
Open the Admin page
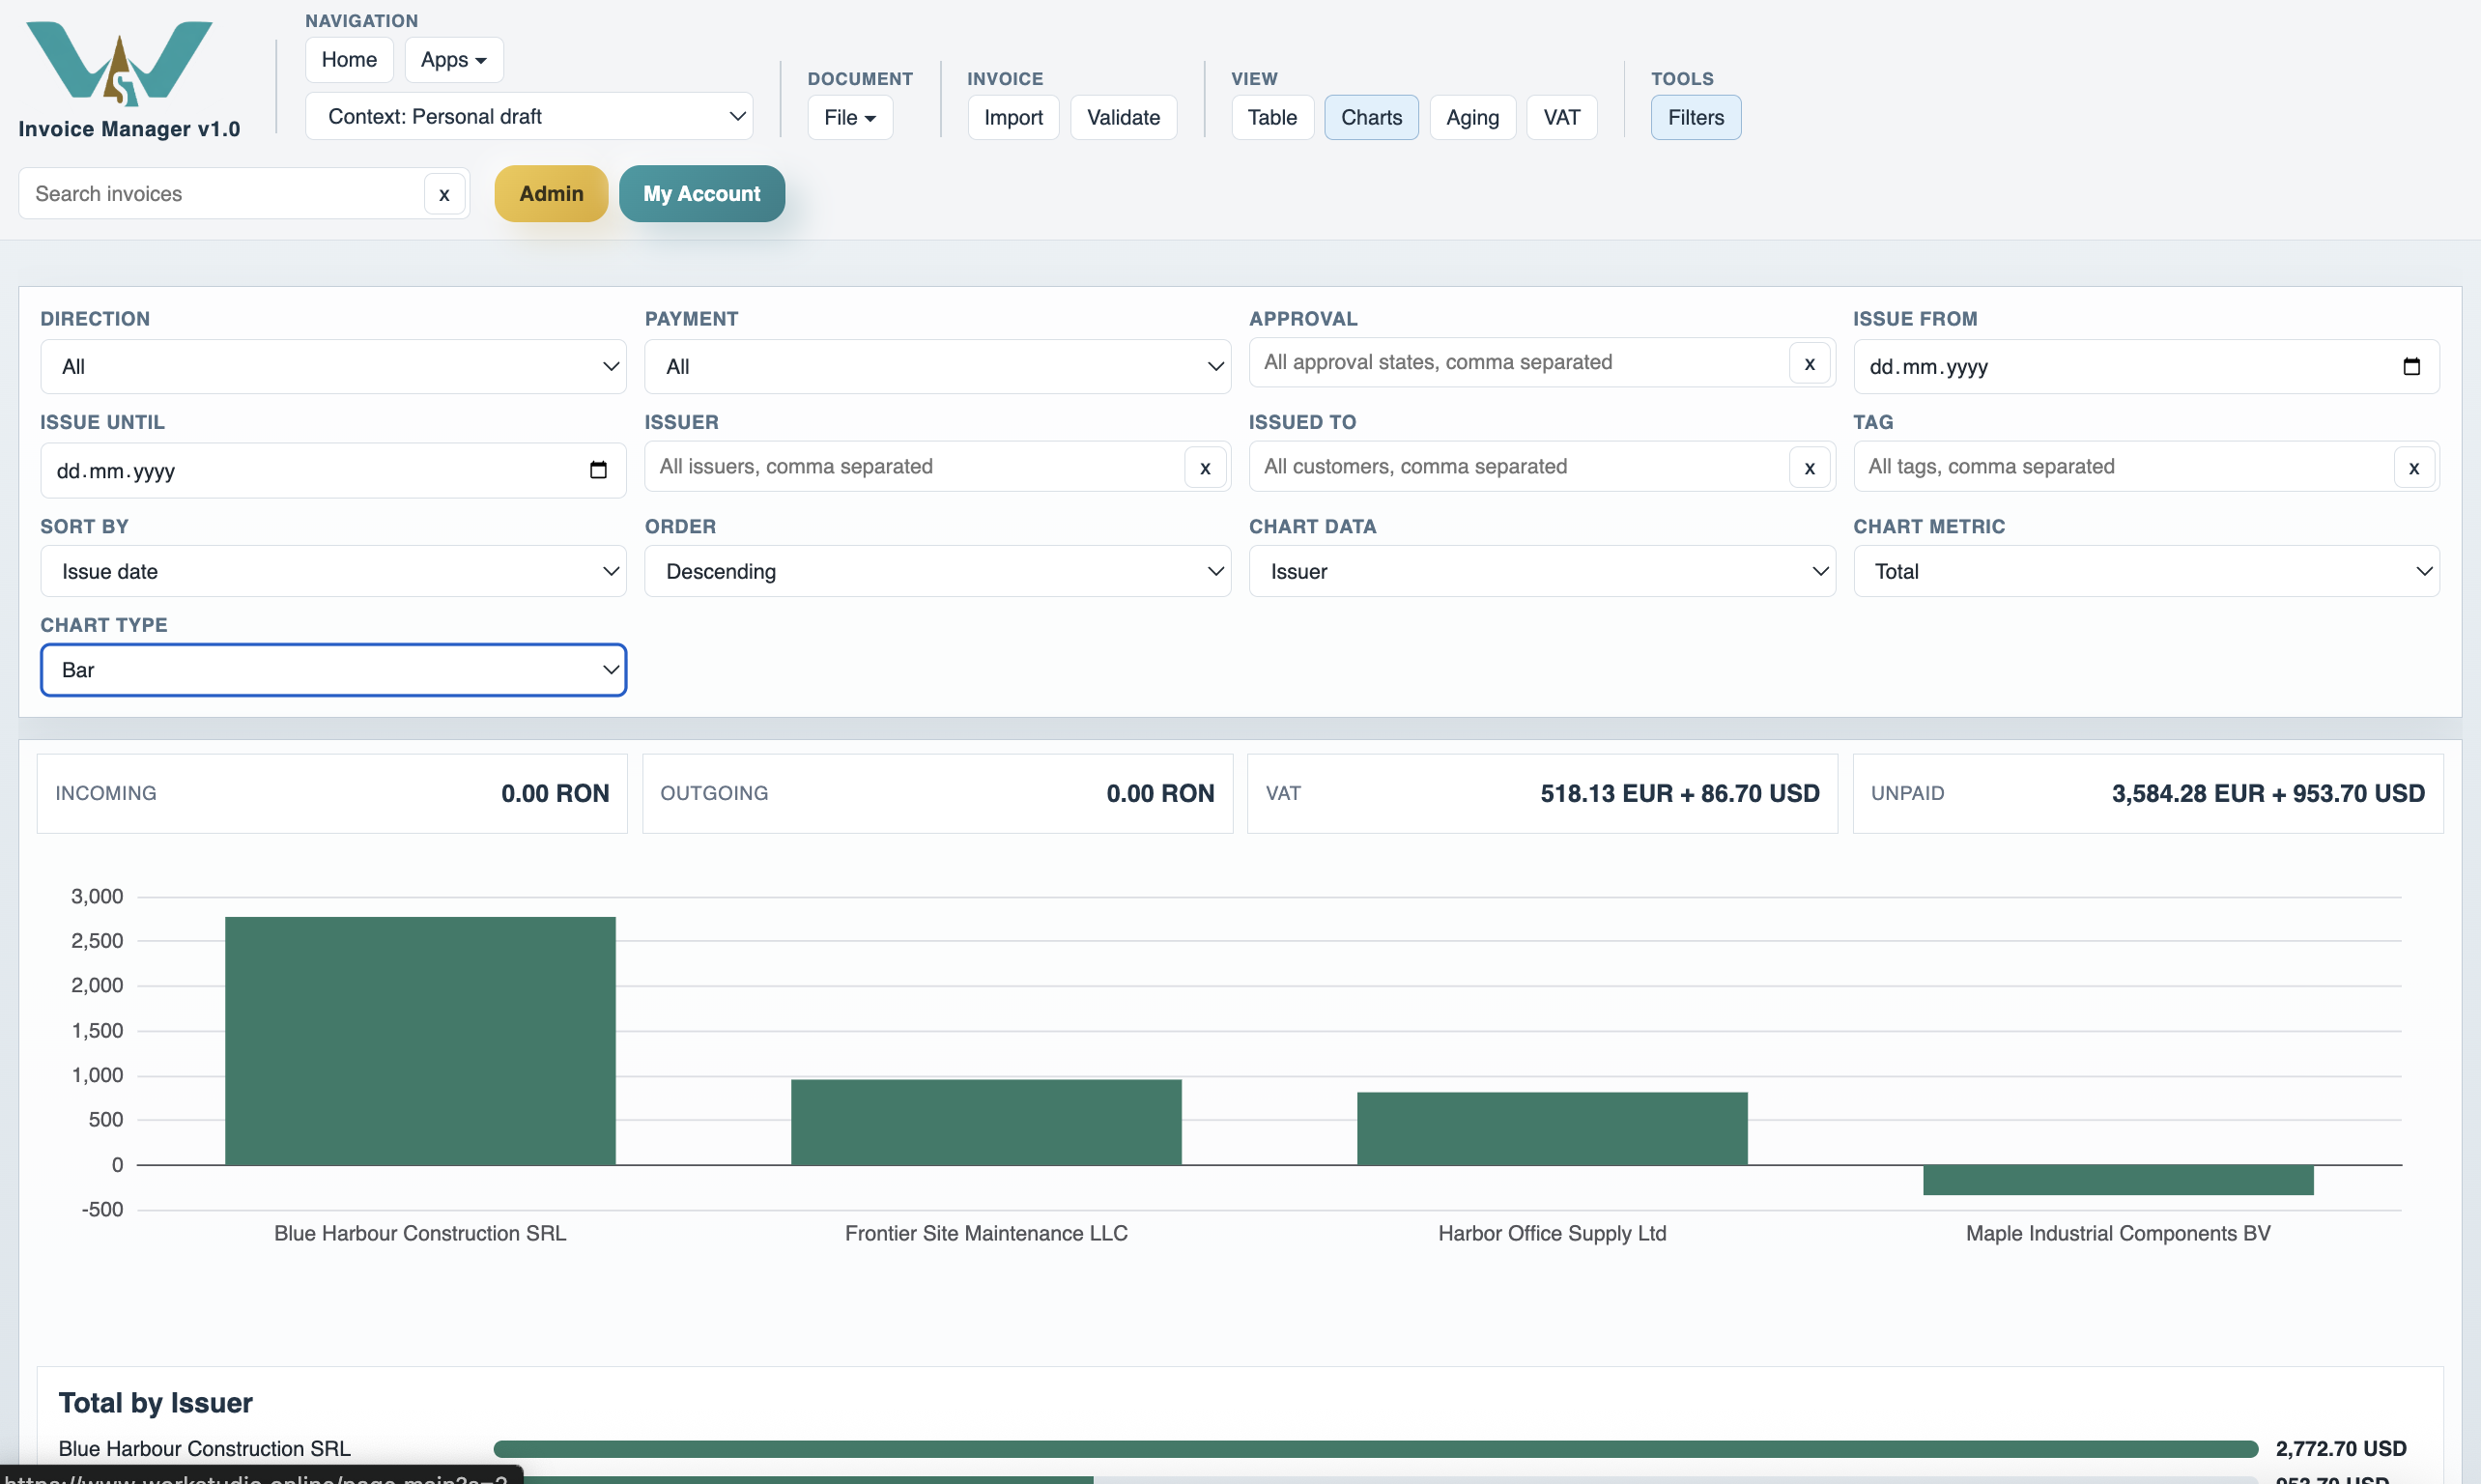click(x=551, y=194)
